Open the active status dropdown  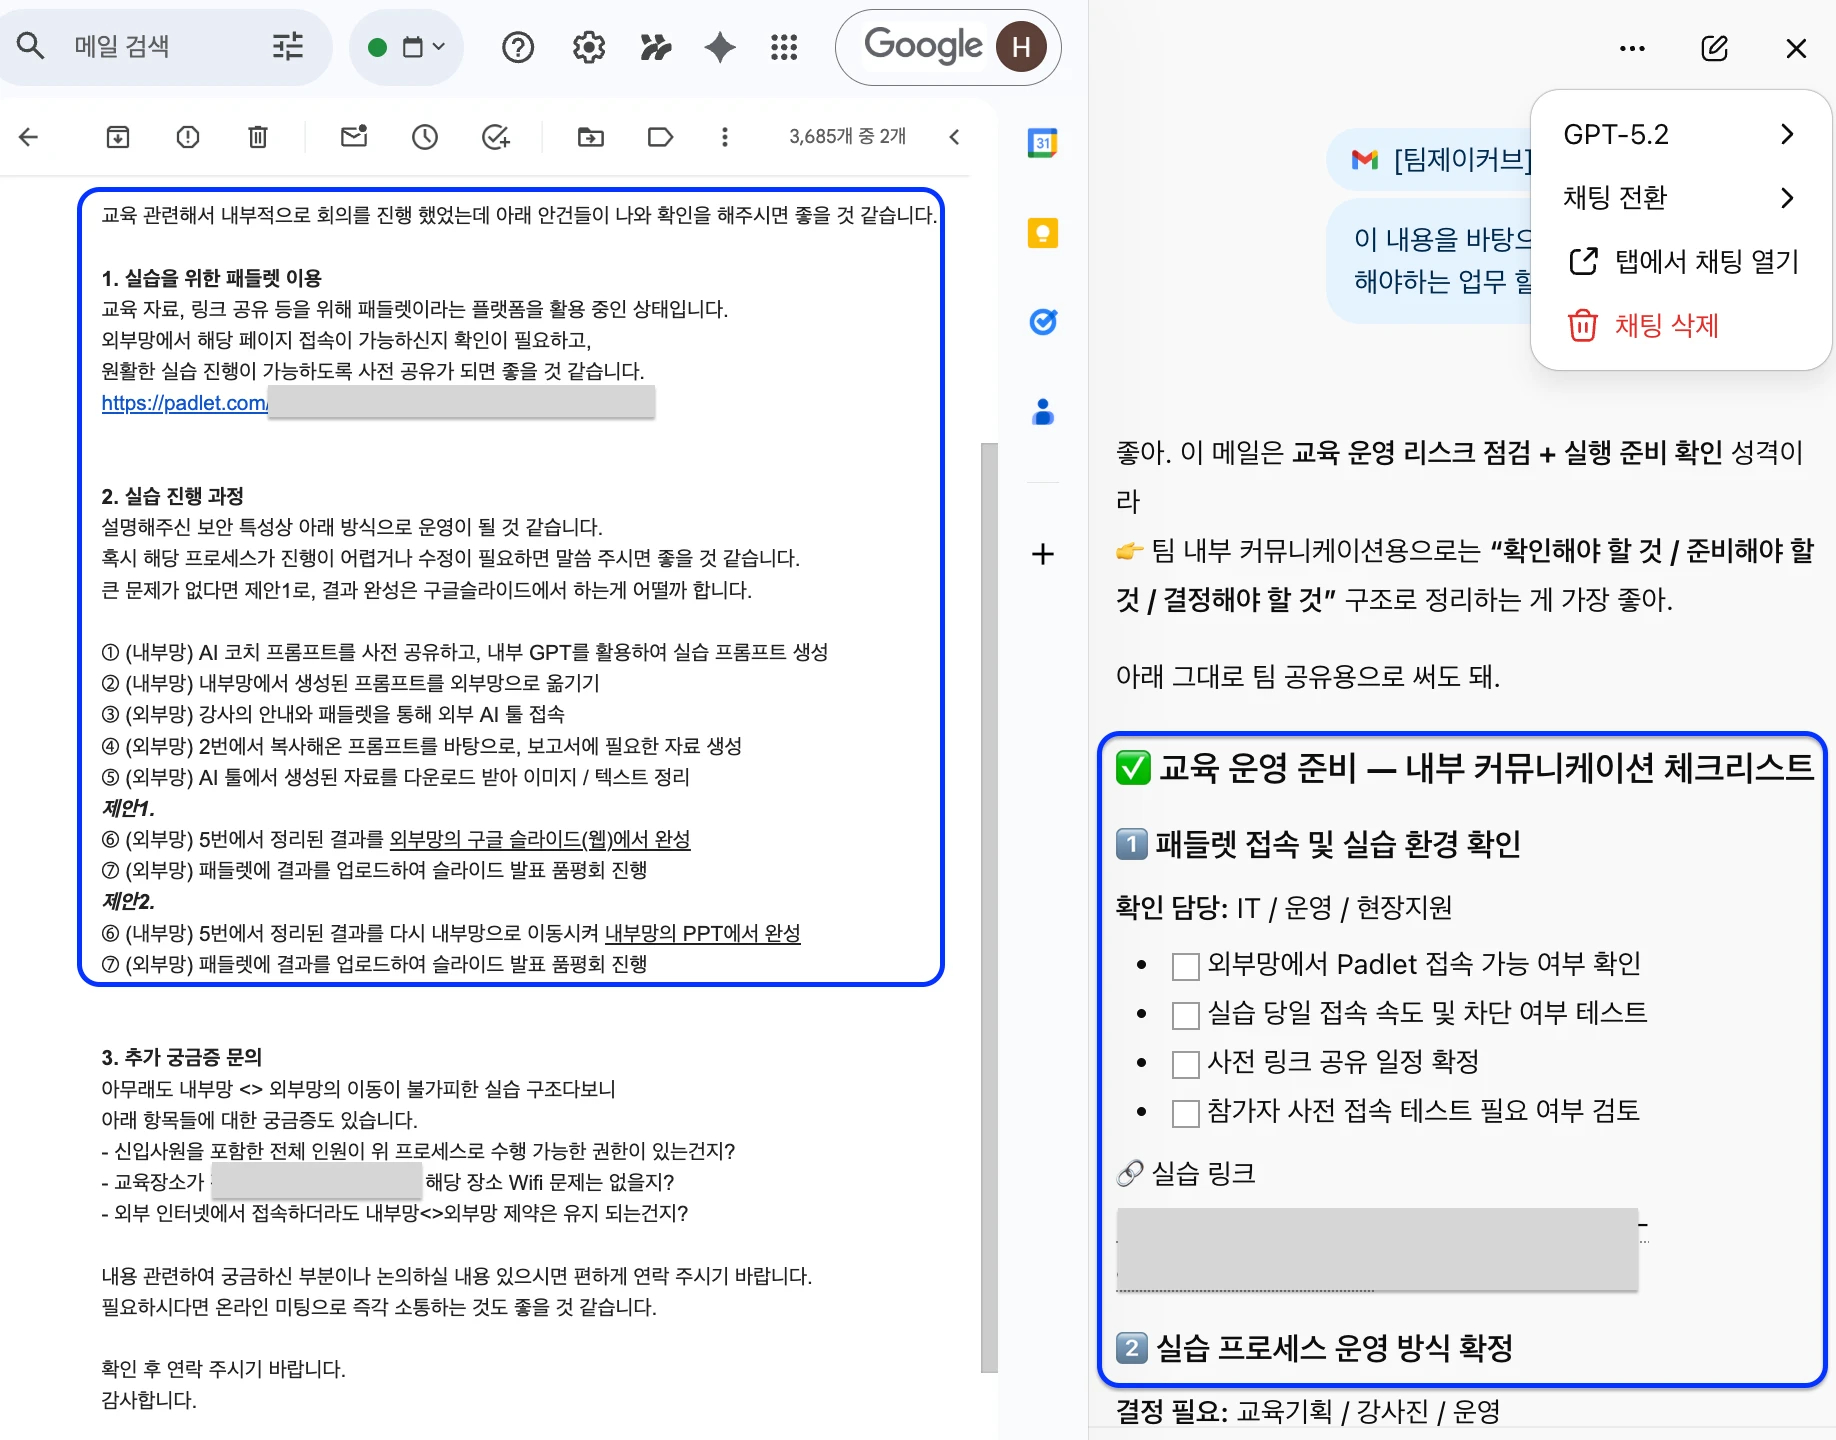(406, 47)
